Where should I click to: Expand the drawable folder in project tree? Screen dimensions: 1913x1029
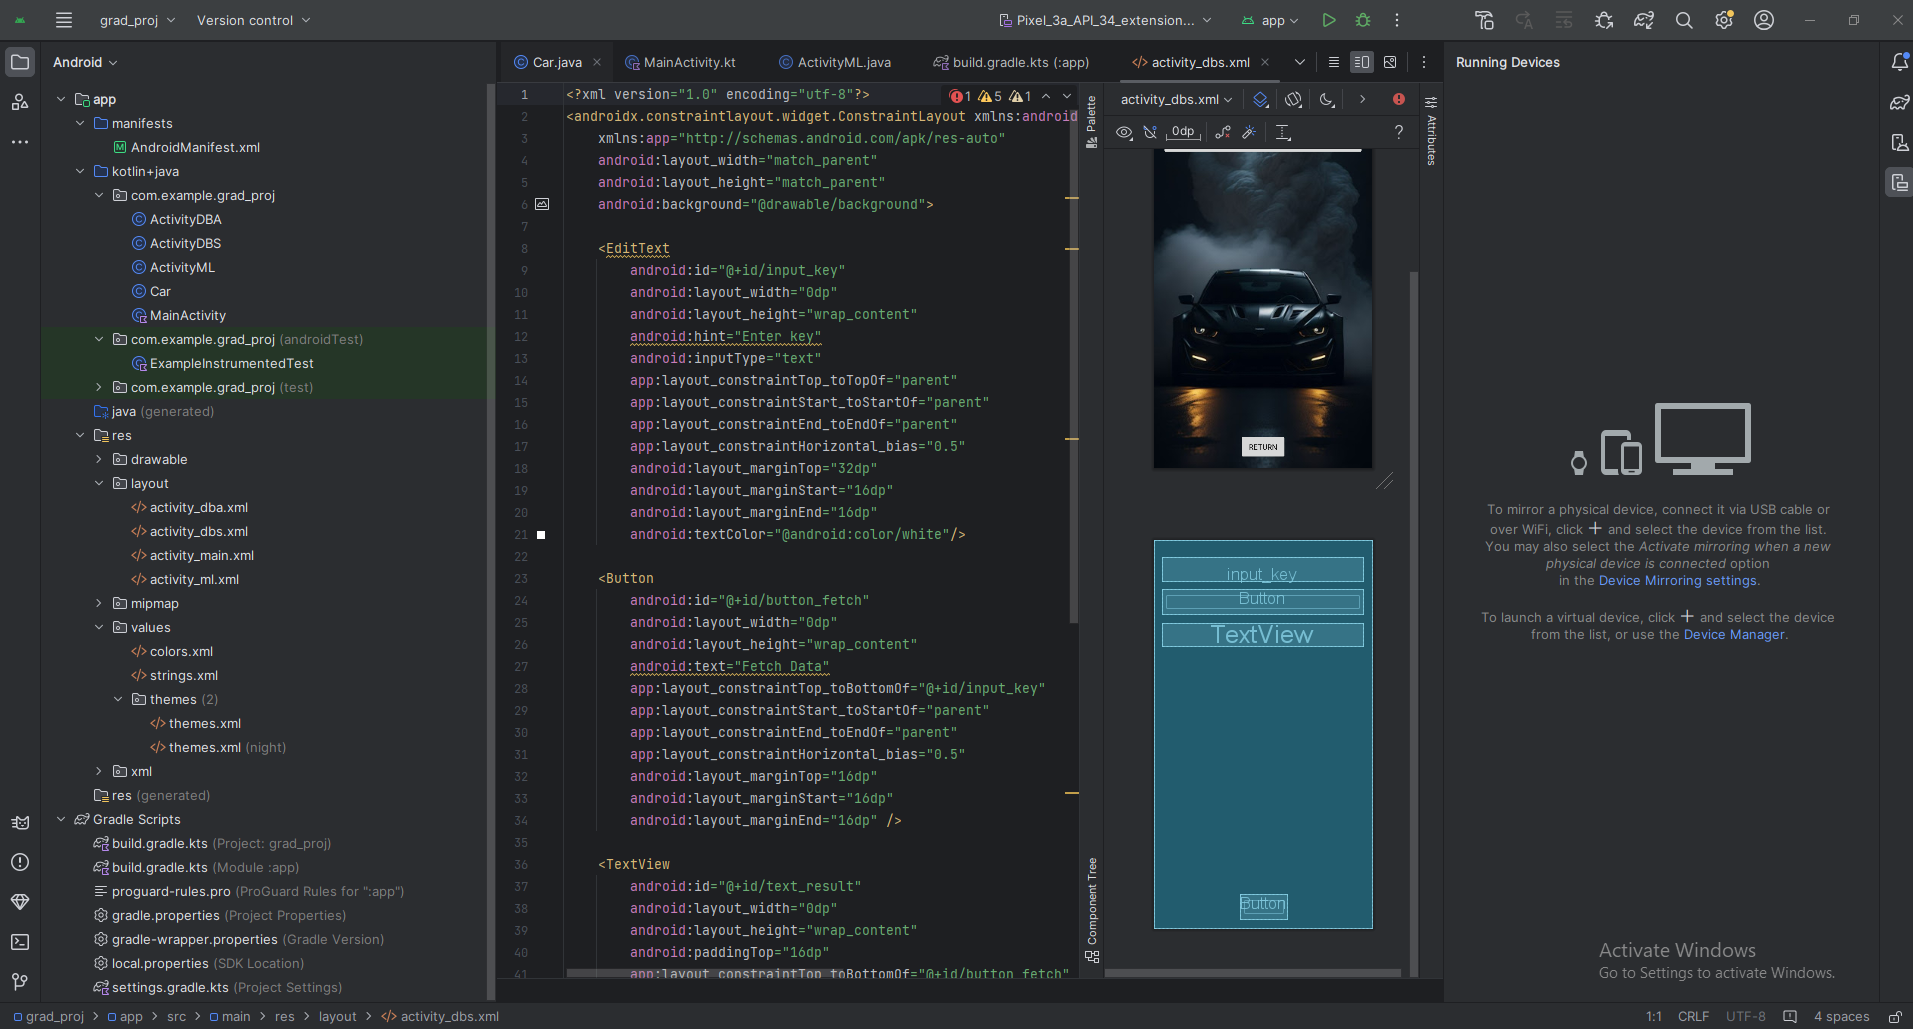[x=99, y=459]
